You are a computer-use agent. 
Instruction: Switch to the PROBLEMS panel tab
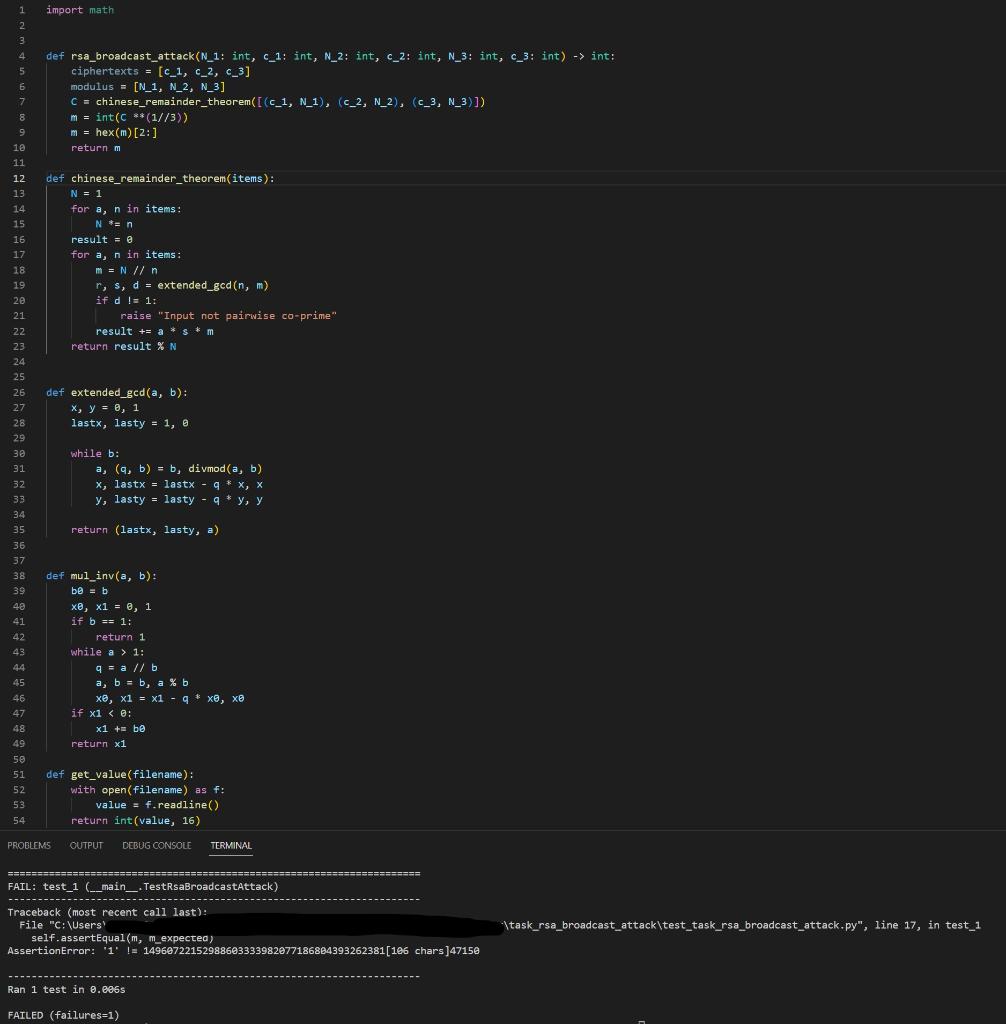[28, 845]
